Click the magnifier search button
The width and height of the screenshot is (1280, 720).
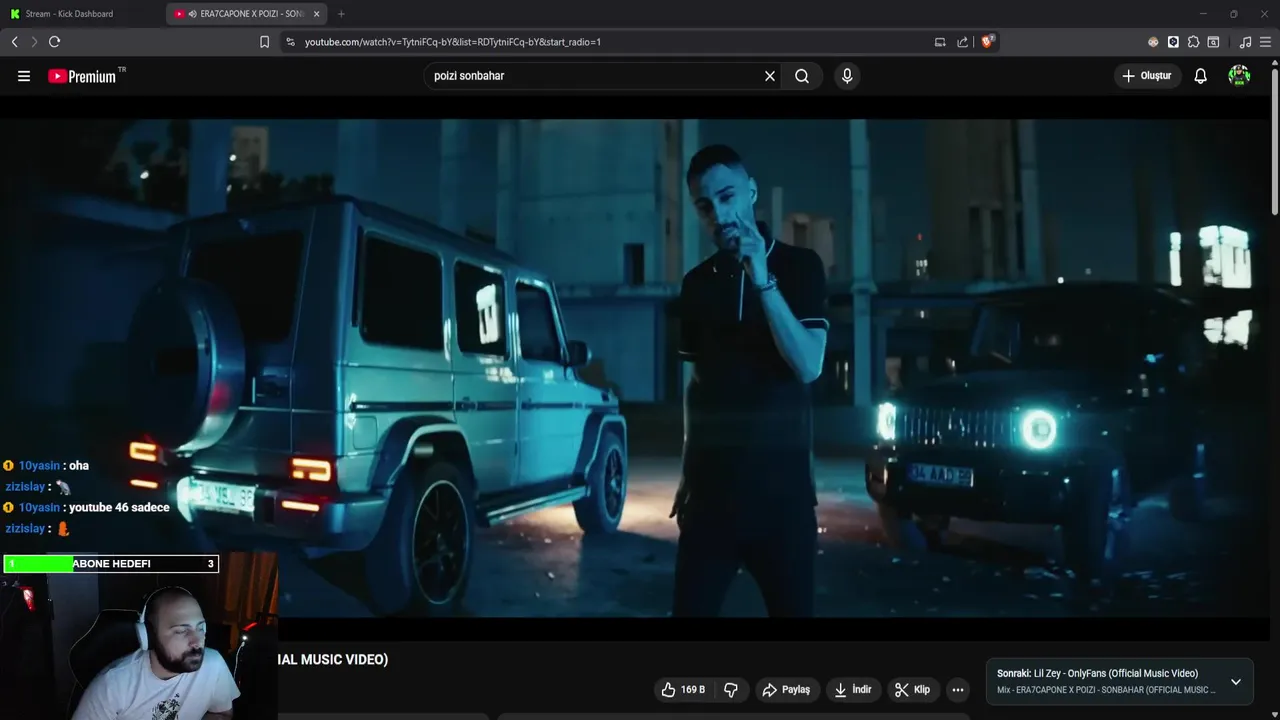[x=802, y=76]
